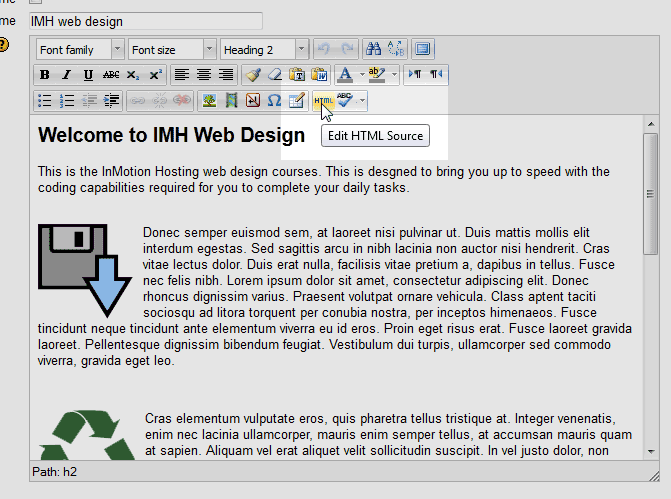
Task: Toggle fullscreen editor mode
Action: click(x=423, y=49)
